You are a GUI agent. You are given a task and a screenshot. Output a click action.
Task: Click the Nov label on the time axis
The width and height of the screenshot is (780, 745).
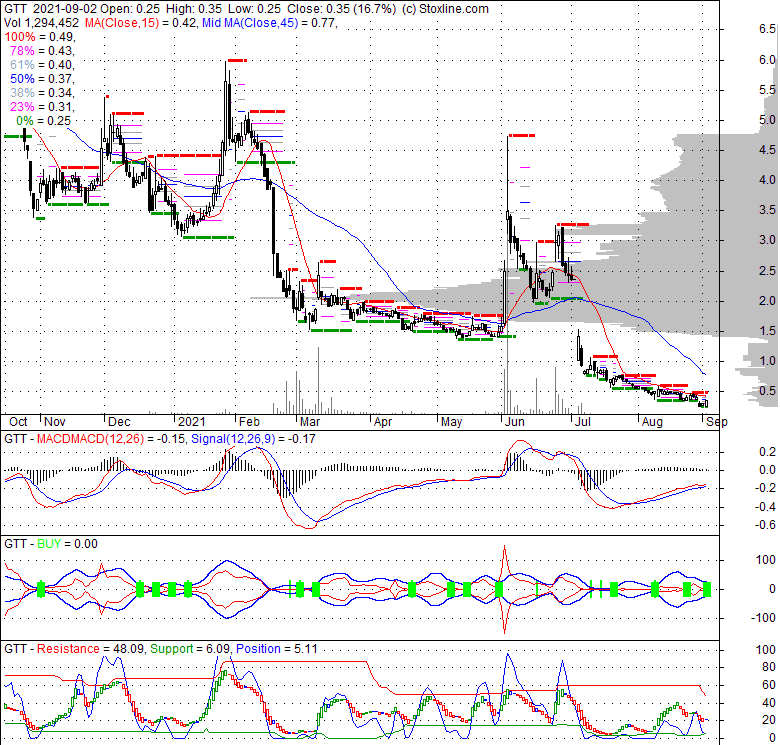(54, 422)
